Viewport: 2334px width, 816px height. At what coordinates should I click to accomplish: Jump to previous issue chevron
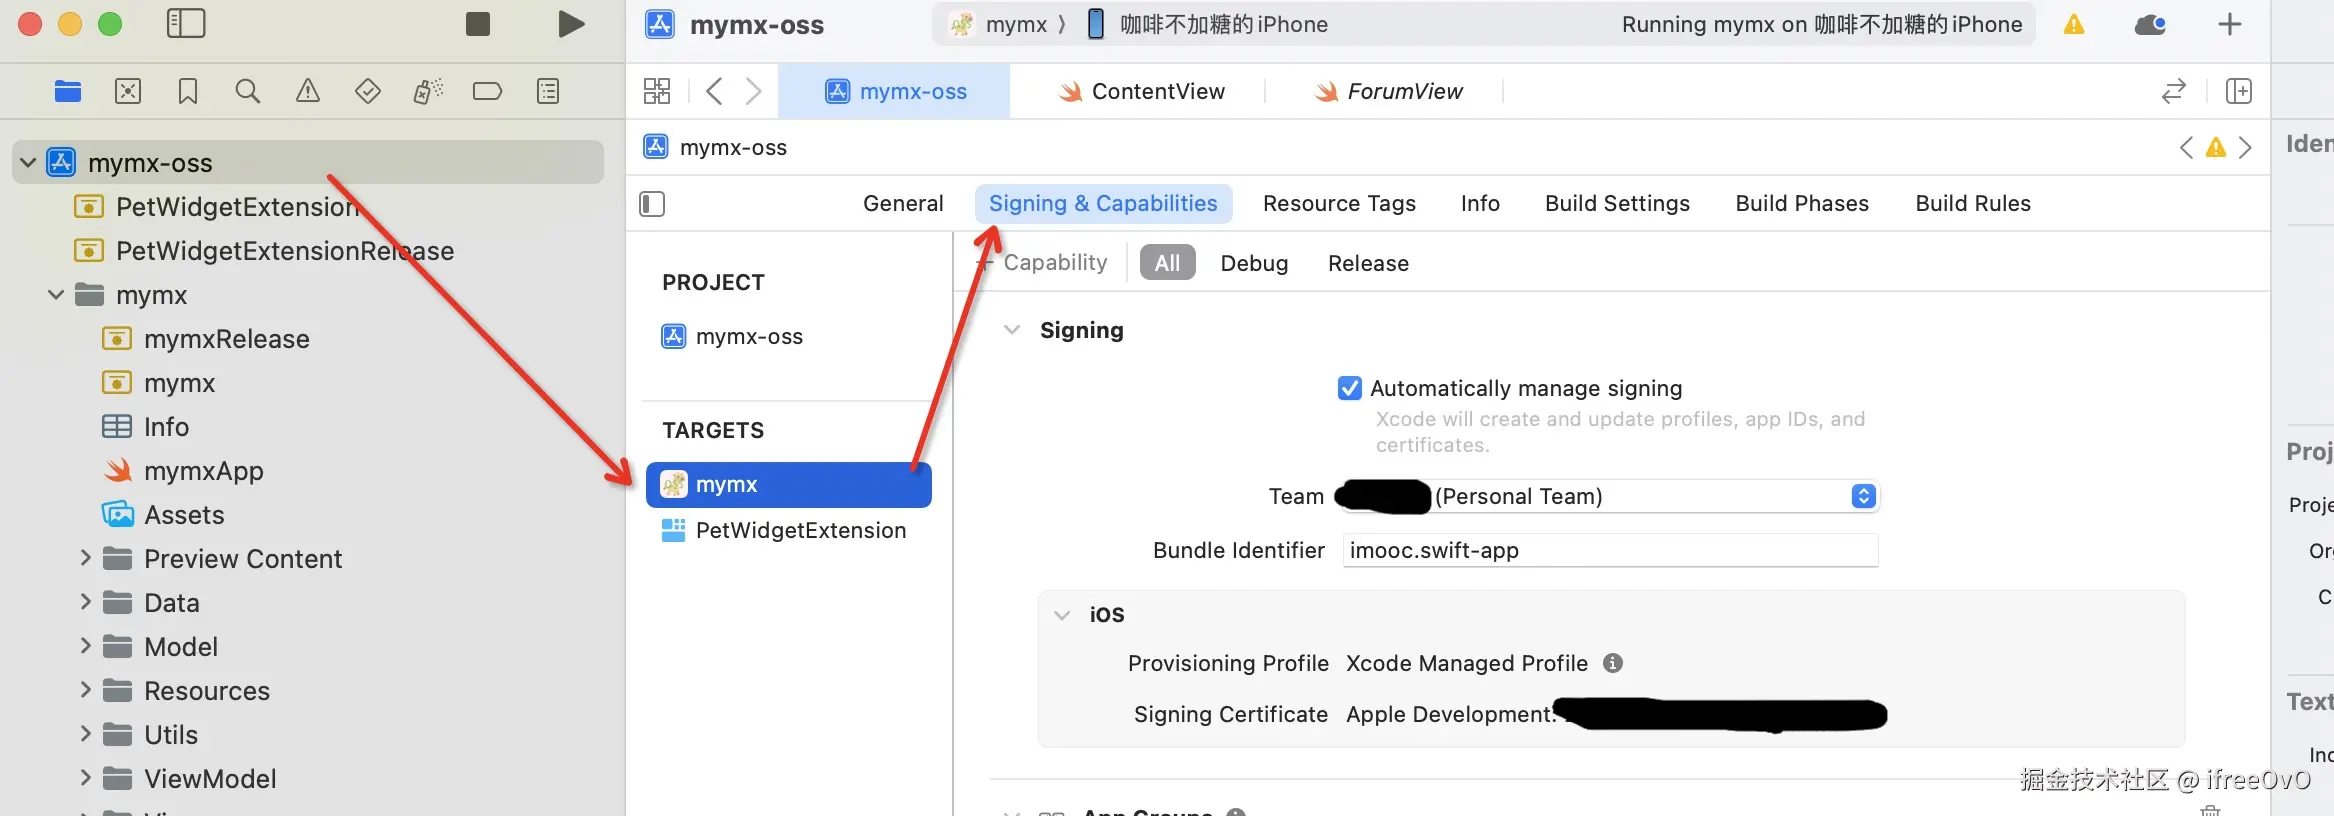(x=2187, y=148)
